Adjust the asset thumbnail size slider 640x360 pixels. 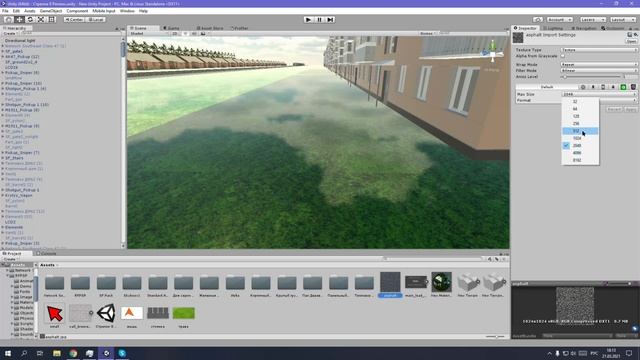pos(496,337)
